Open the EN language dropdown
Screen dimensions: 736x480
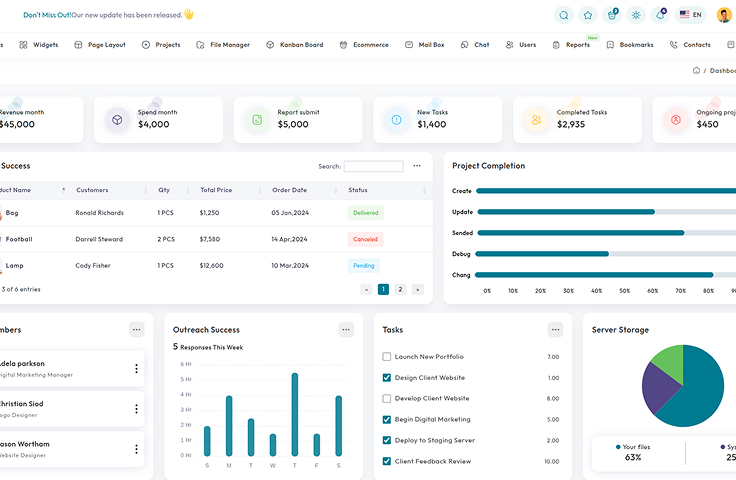(x=691, y=15)
